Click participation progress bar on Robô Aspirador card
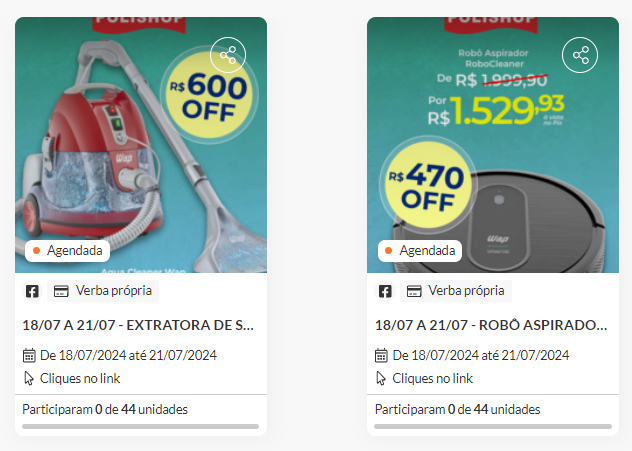Image resolution: width=632 pixels, height=451 pixels. pyautogui.click(x=493, y=426)
